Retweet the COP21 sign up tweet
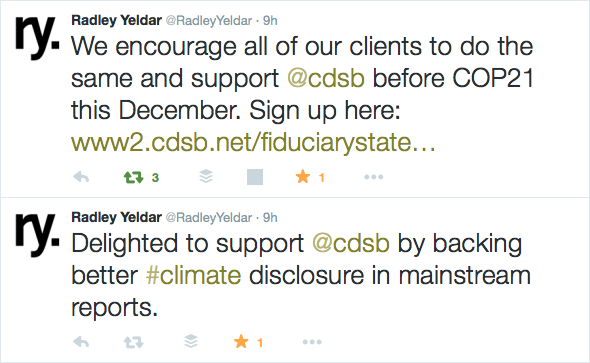This screenshot has width=590, height=363. (134, 177)
